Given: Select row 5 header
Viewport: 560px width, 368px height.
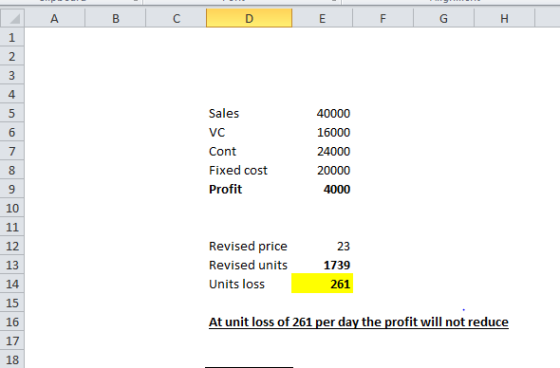Looking at the screenshot, I should point(12,113).
